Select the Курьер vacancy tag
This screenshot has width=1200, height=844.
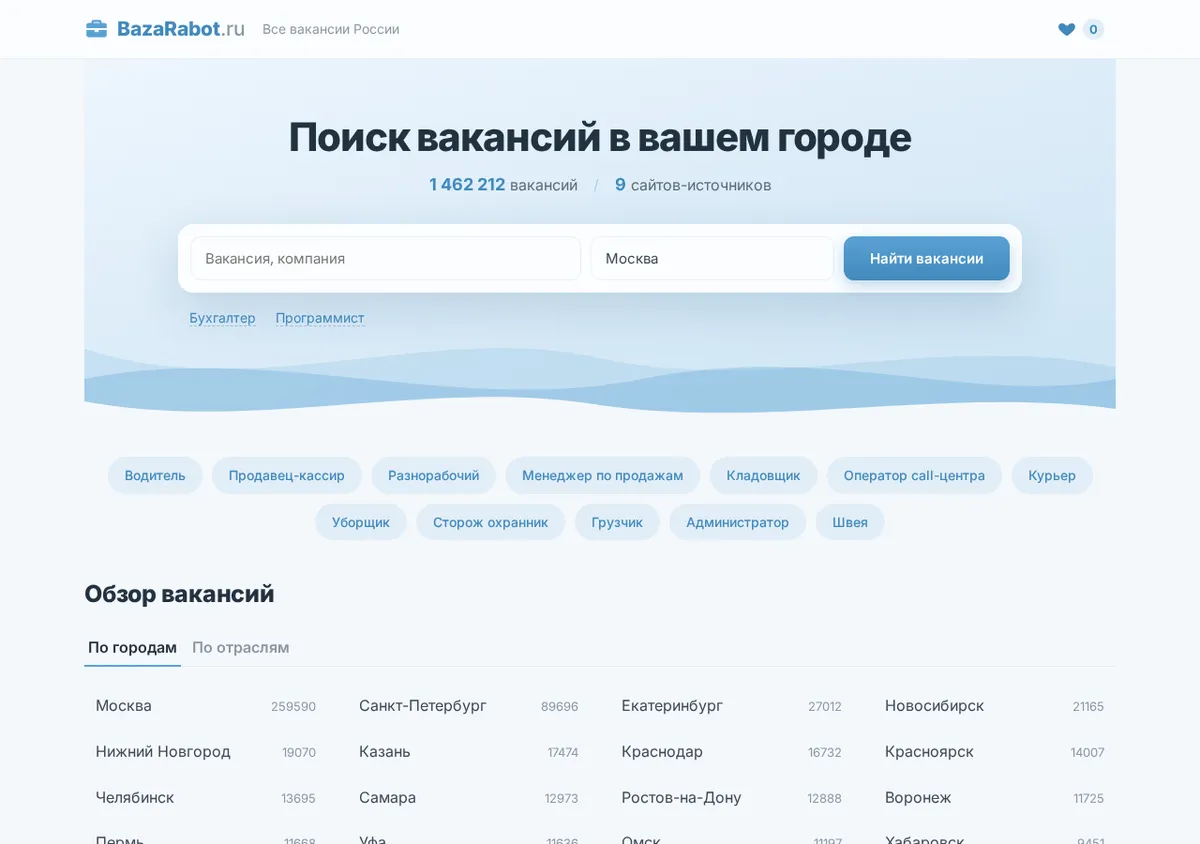pyautogui.click(x=1052, y=475)
